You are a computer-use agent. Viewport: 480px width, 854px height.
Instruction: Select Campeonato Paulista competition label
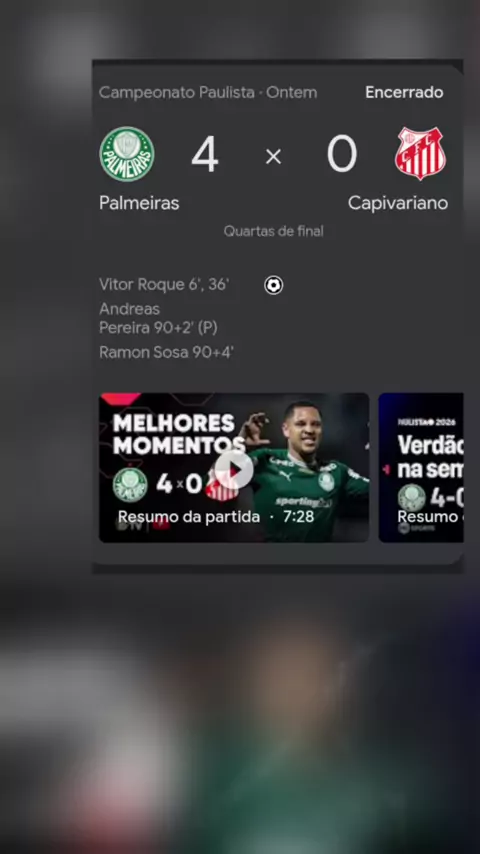[177, 93]
